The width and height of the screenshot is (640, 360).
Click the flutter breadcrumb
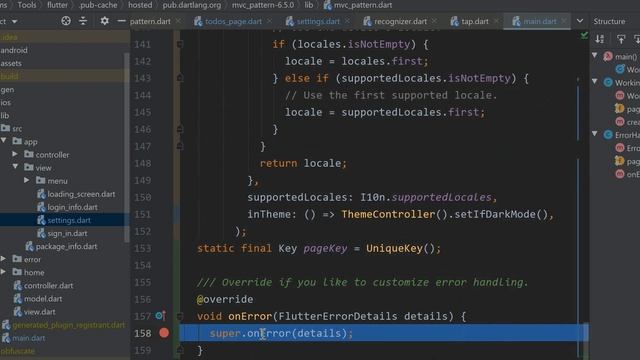point(57,5)
